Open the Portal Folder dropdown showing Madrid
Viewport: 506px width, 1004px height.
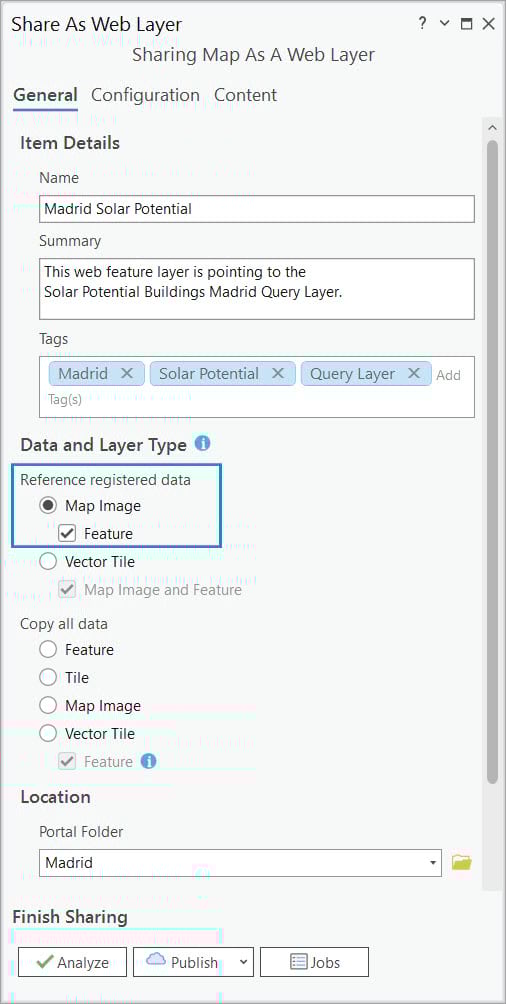(x=240, y=862)
